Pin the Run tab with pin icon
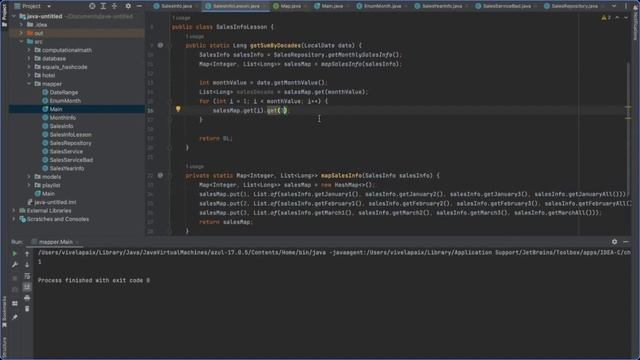Image resolution: width=640 pixels, height=360 pixels. 15,317
